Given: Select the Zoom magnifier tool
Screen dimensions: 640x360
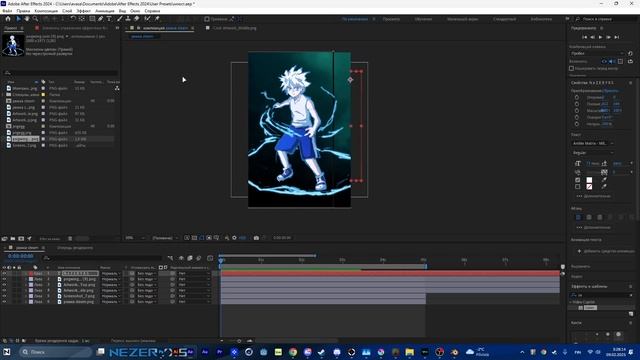Looking at the screenshot, I should point(36,19).
